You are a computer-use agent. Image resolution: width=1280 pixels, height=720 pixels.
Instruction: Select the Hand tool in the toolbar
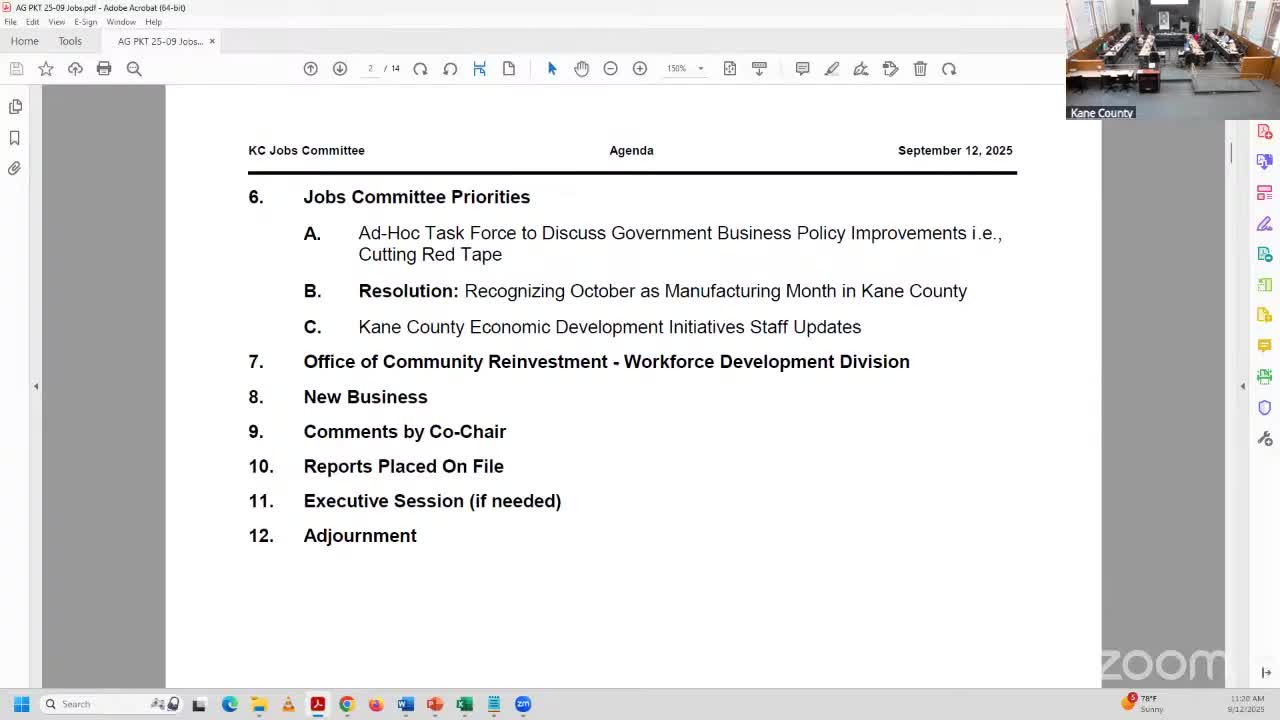[x=581, y=68]
